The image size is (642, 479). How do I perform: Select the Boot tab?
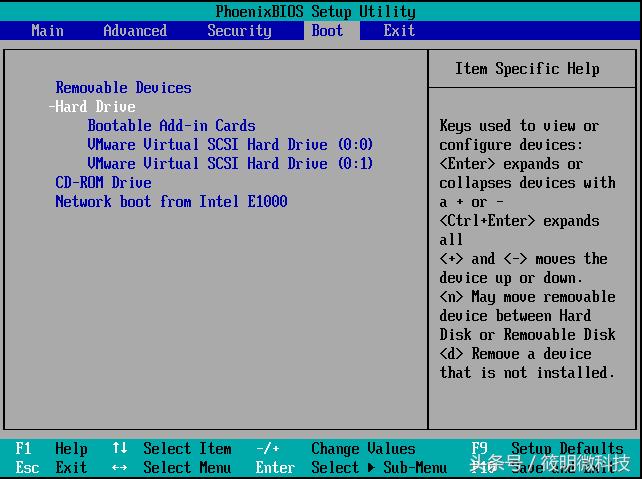click(327, 31)
